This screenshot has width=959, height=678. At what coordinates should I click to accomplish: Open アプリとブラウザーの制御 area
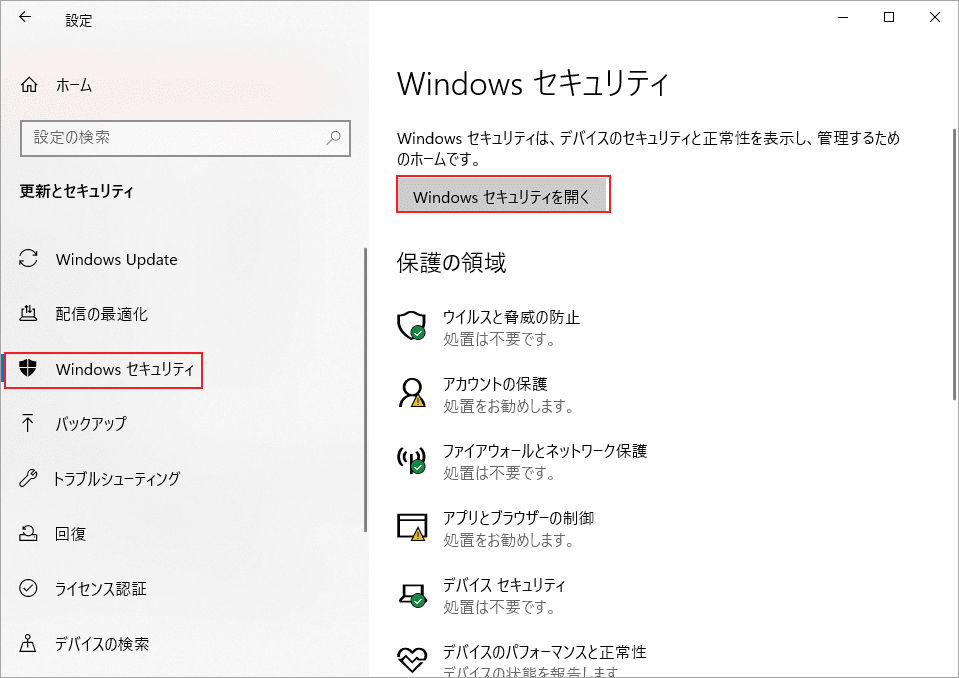(x=518, y=518)
